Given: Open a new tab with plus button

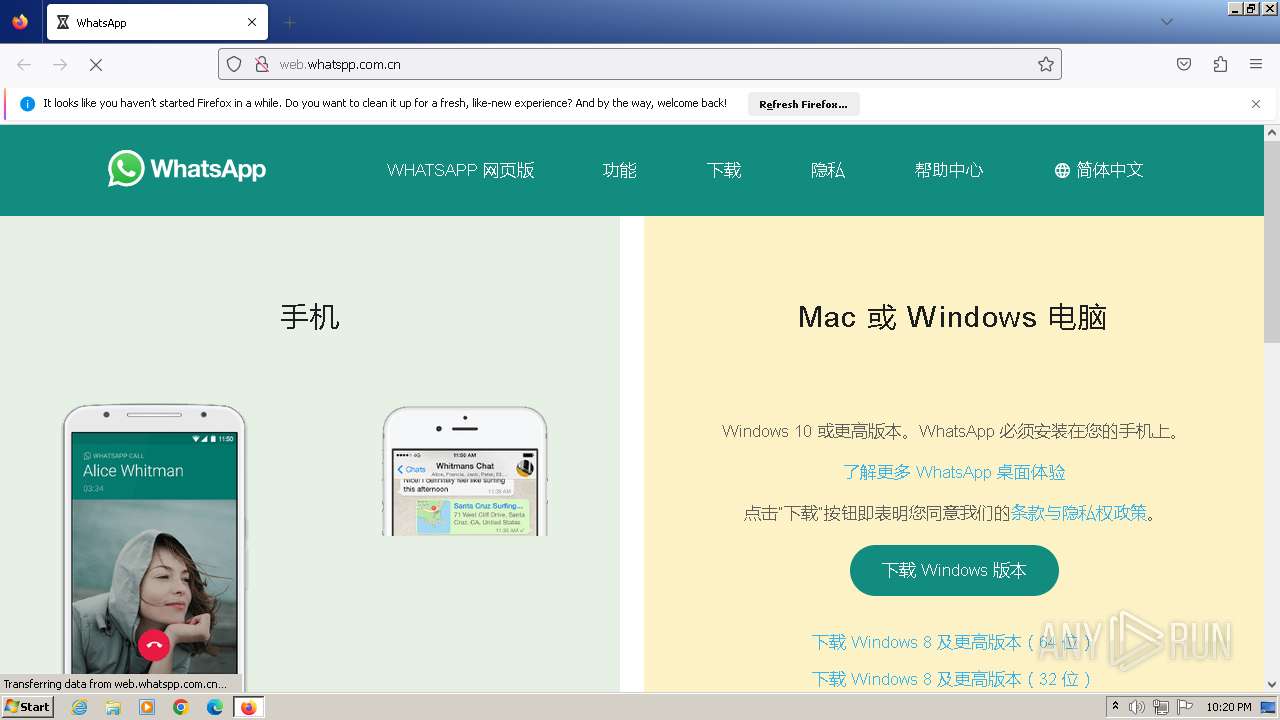Looking at the screenshot, I should tap(289, 22).
